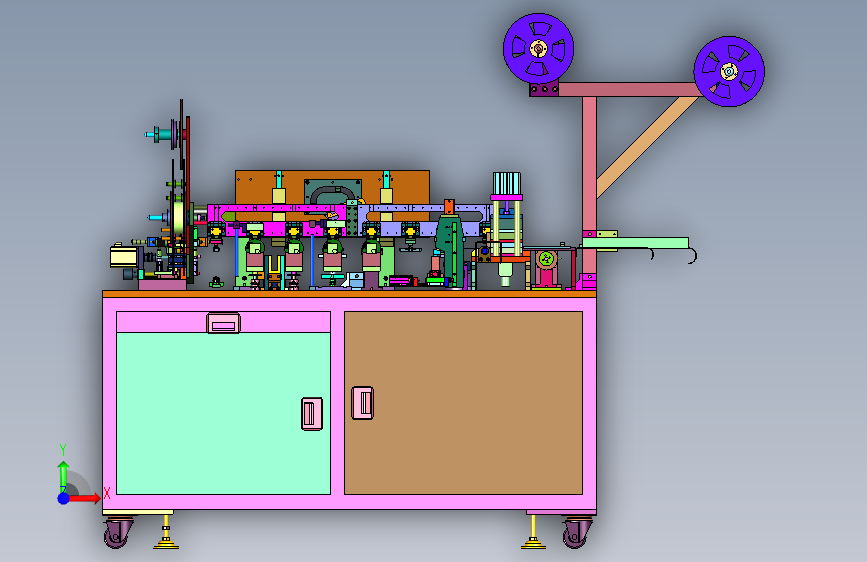Click the green Y axis label
Screen dimensions: 867x562
click(x=63, y=450)
